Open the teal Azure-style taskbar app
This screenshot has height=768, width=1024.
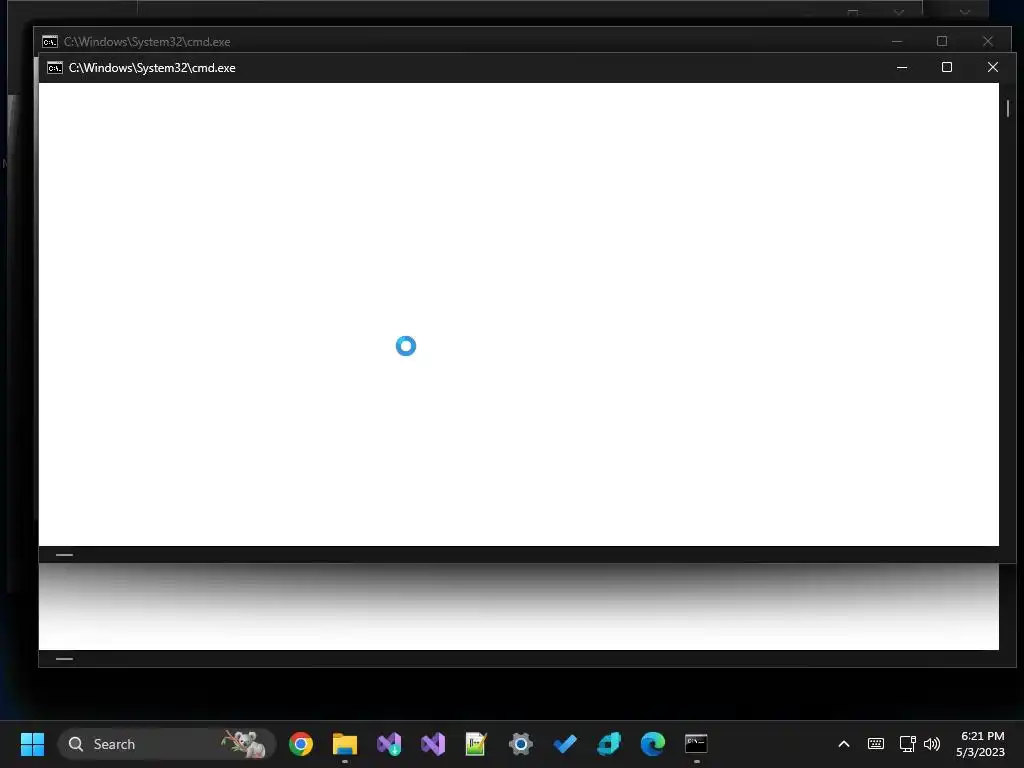click(x=609, y=744)
